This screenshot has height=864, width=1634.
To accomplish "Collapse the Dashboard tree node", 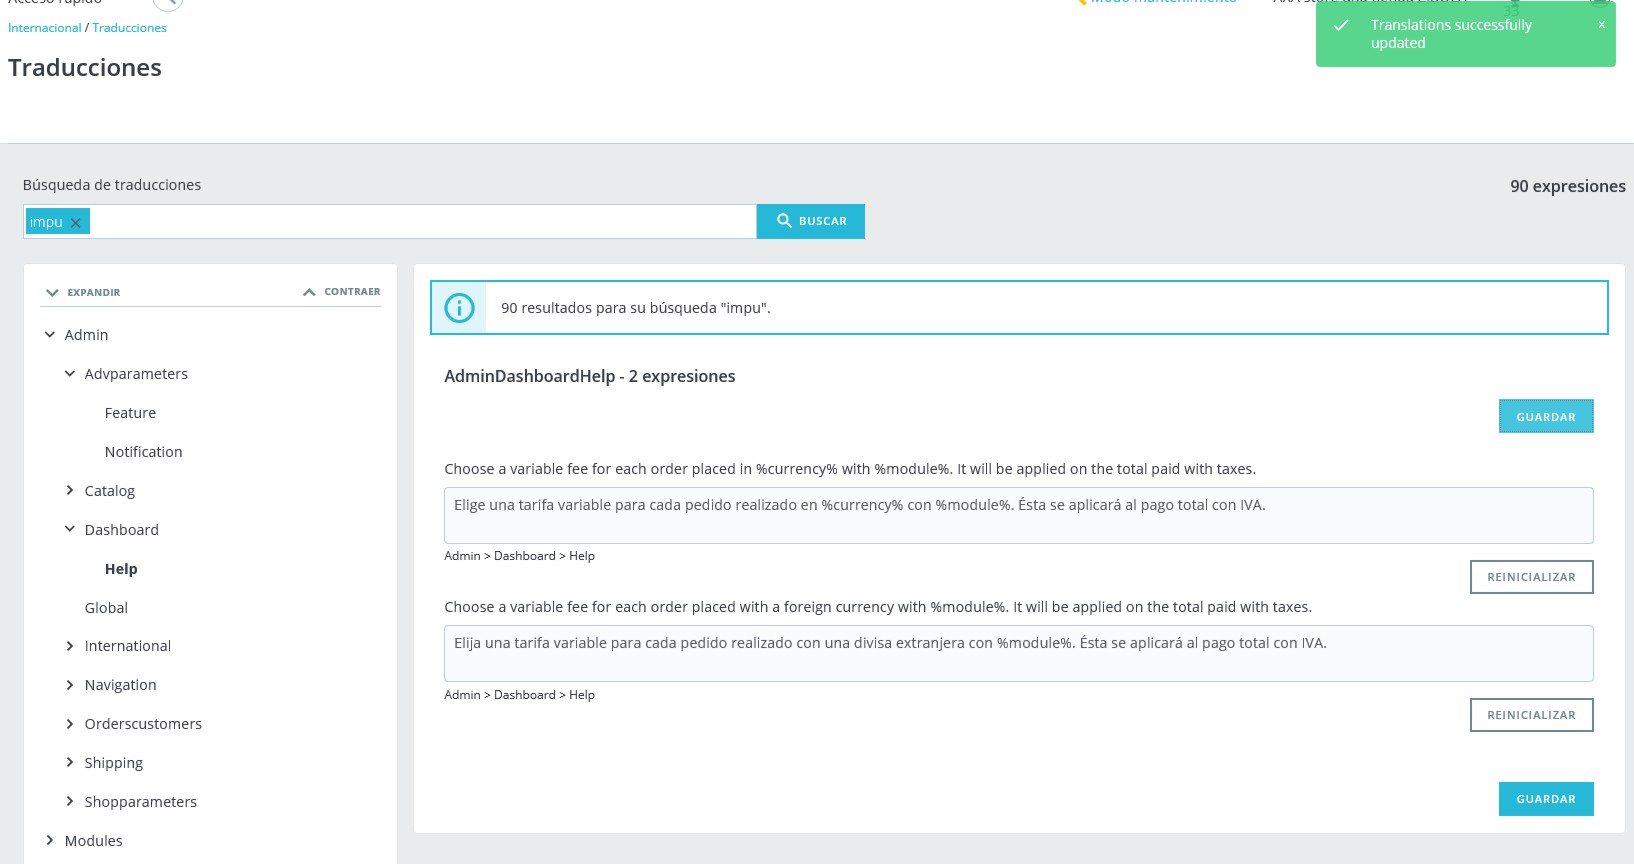I will (70, 530).
